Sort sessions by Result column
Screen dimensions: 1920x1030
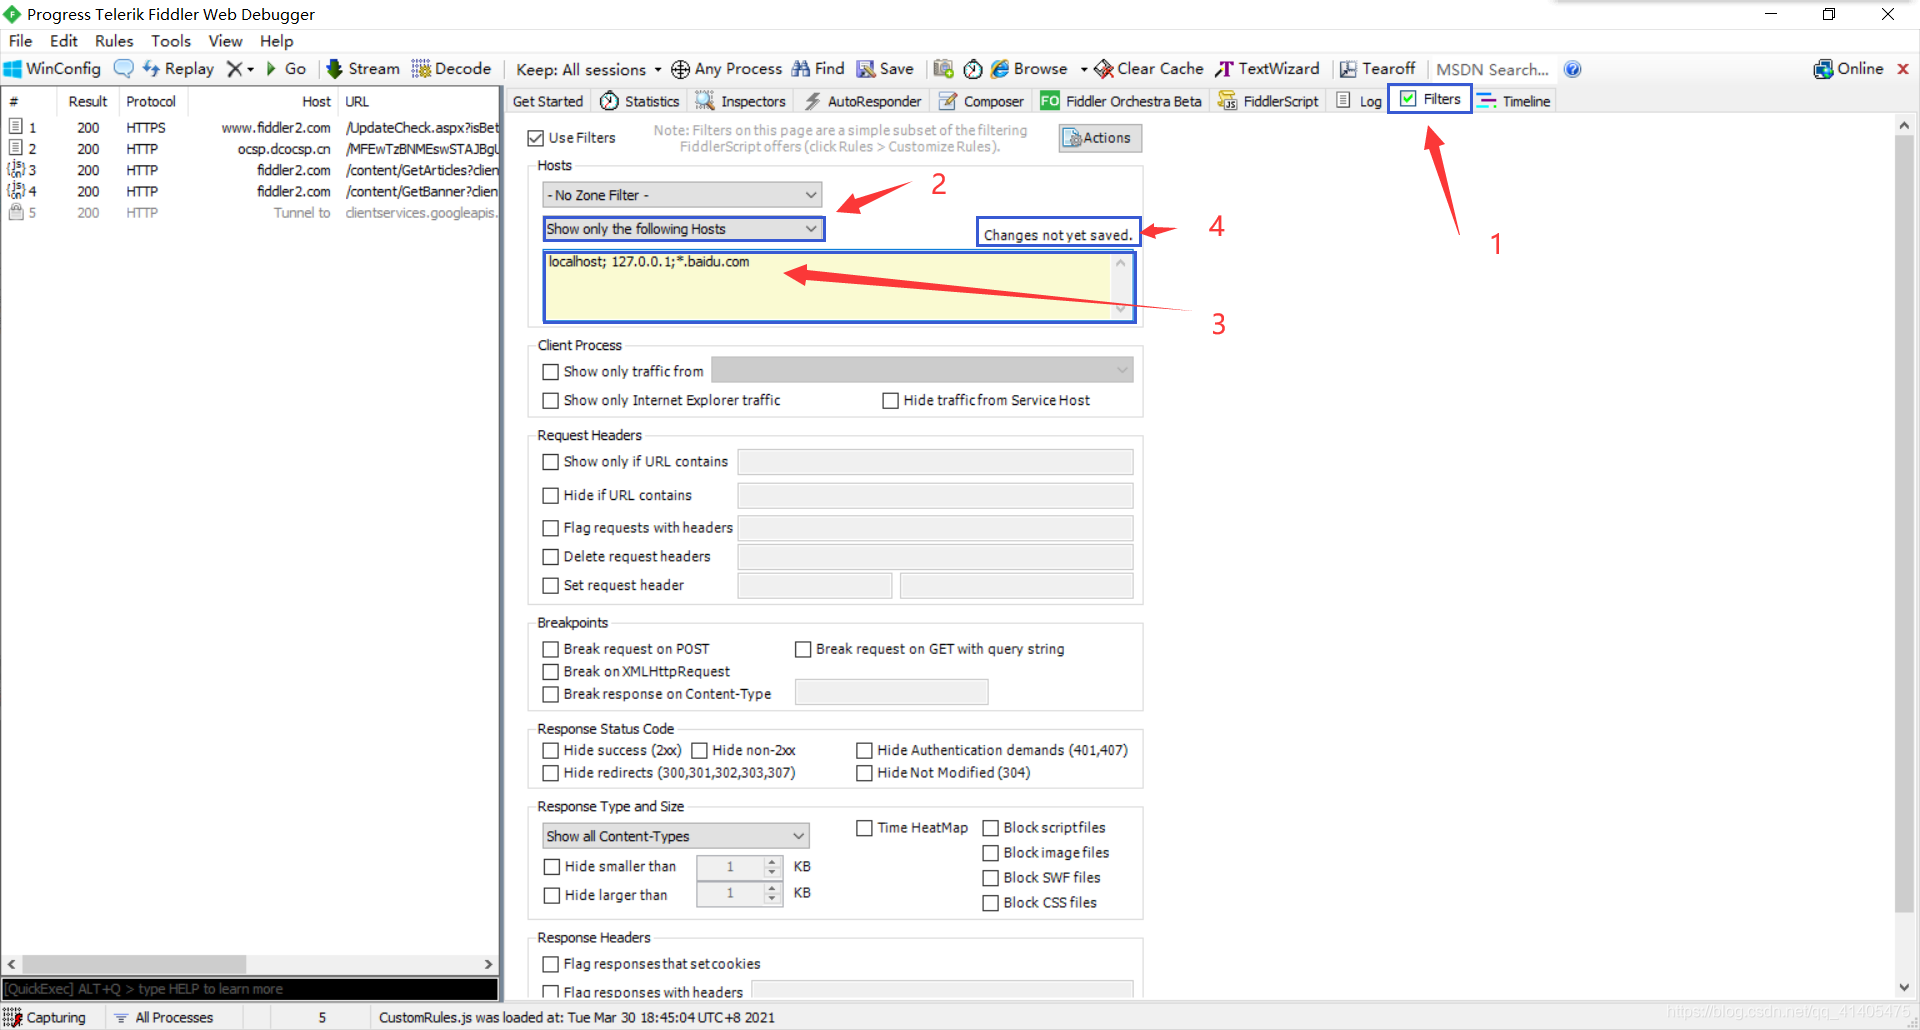88,101
